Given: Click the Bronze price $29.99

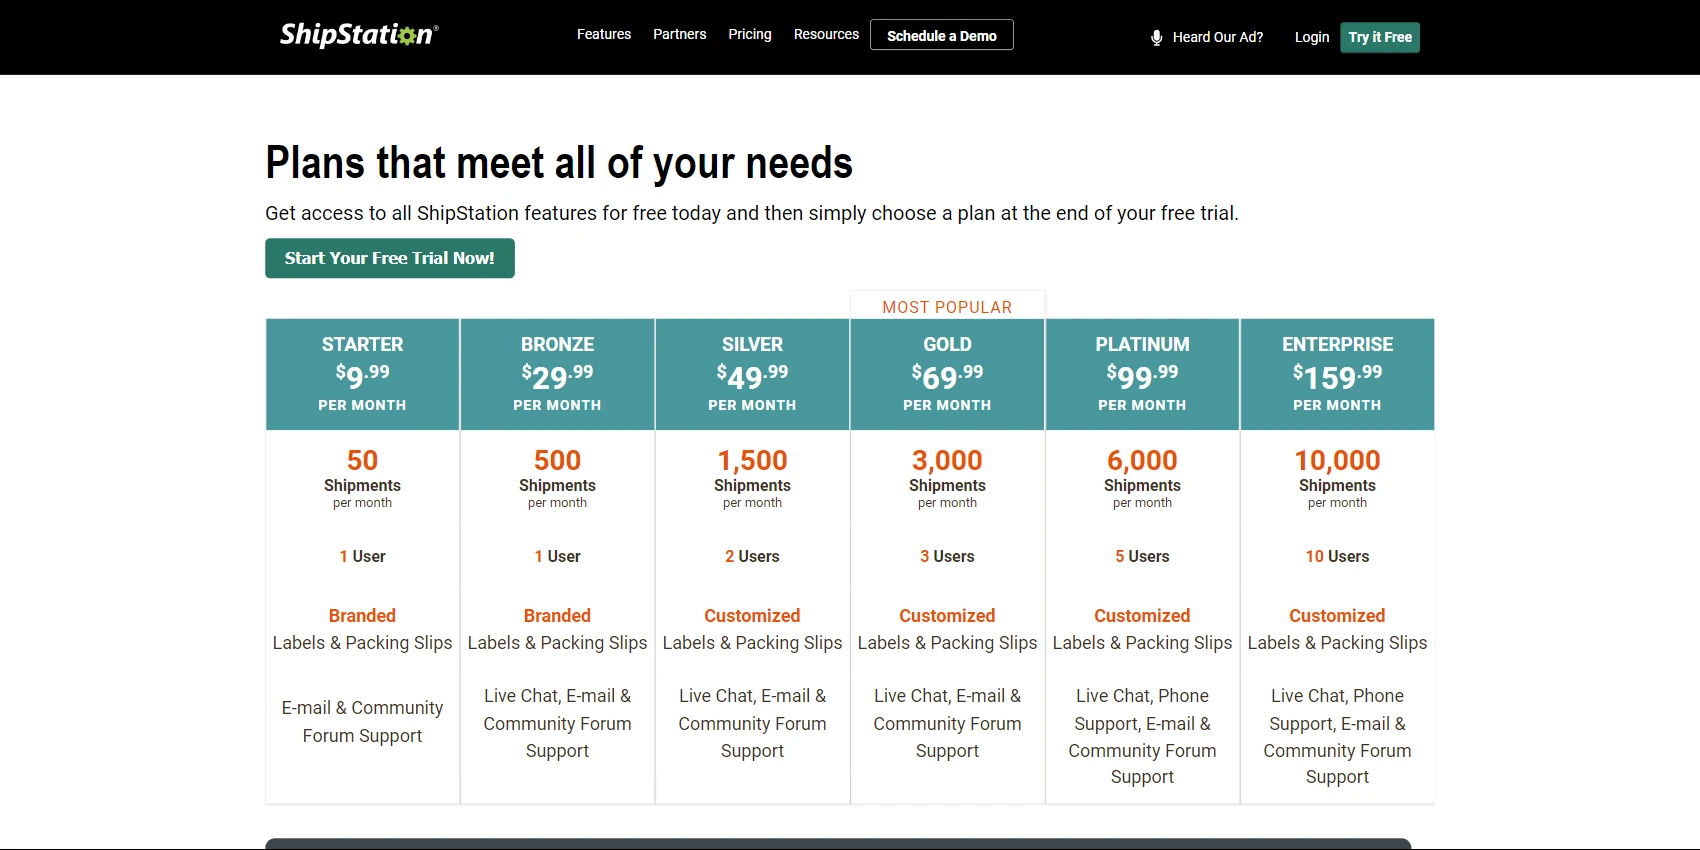Looking at the screenshot, I should tap(557, 376).
